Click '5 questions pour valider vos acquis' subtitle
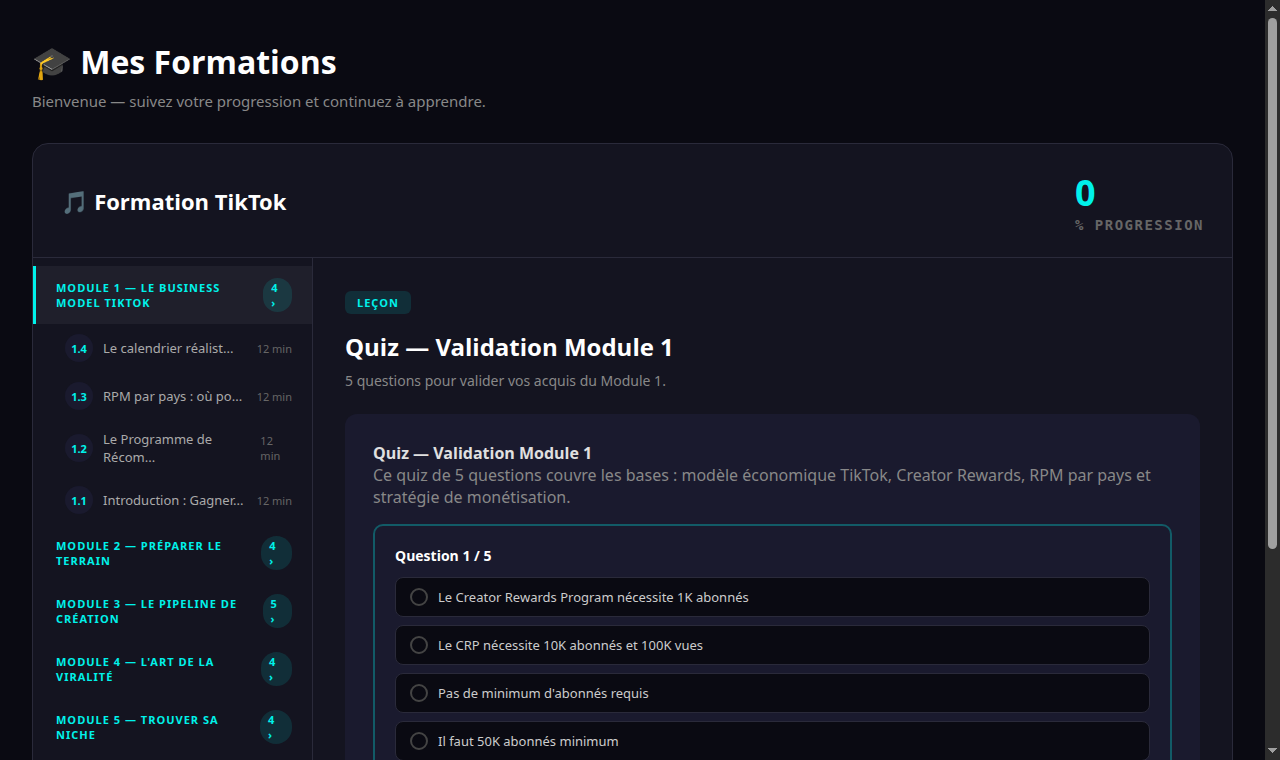This screenshot has width=1280, height=760. 505,381
